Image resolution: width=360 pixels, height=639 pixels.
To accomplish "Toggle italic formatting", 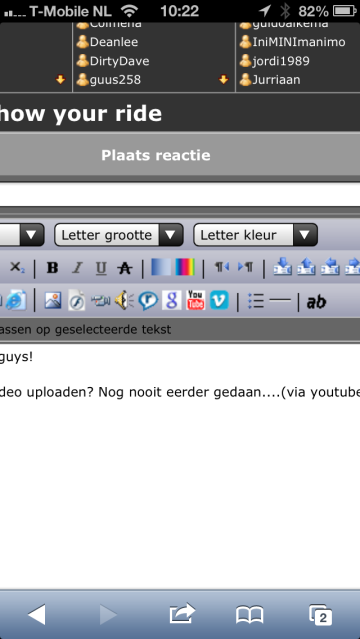I will click(77, 268).
